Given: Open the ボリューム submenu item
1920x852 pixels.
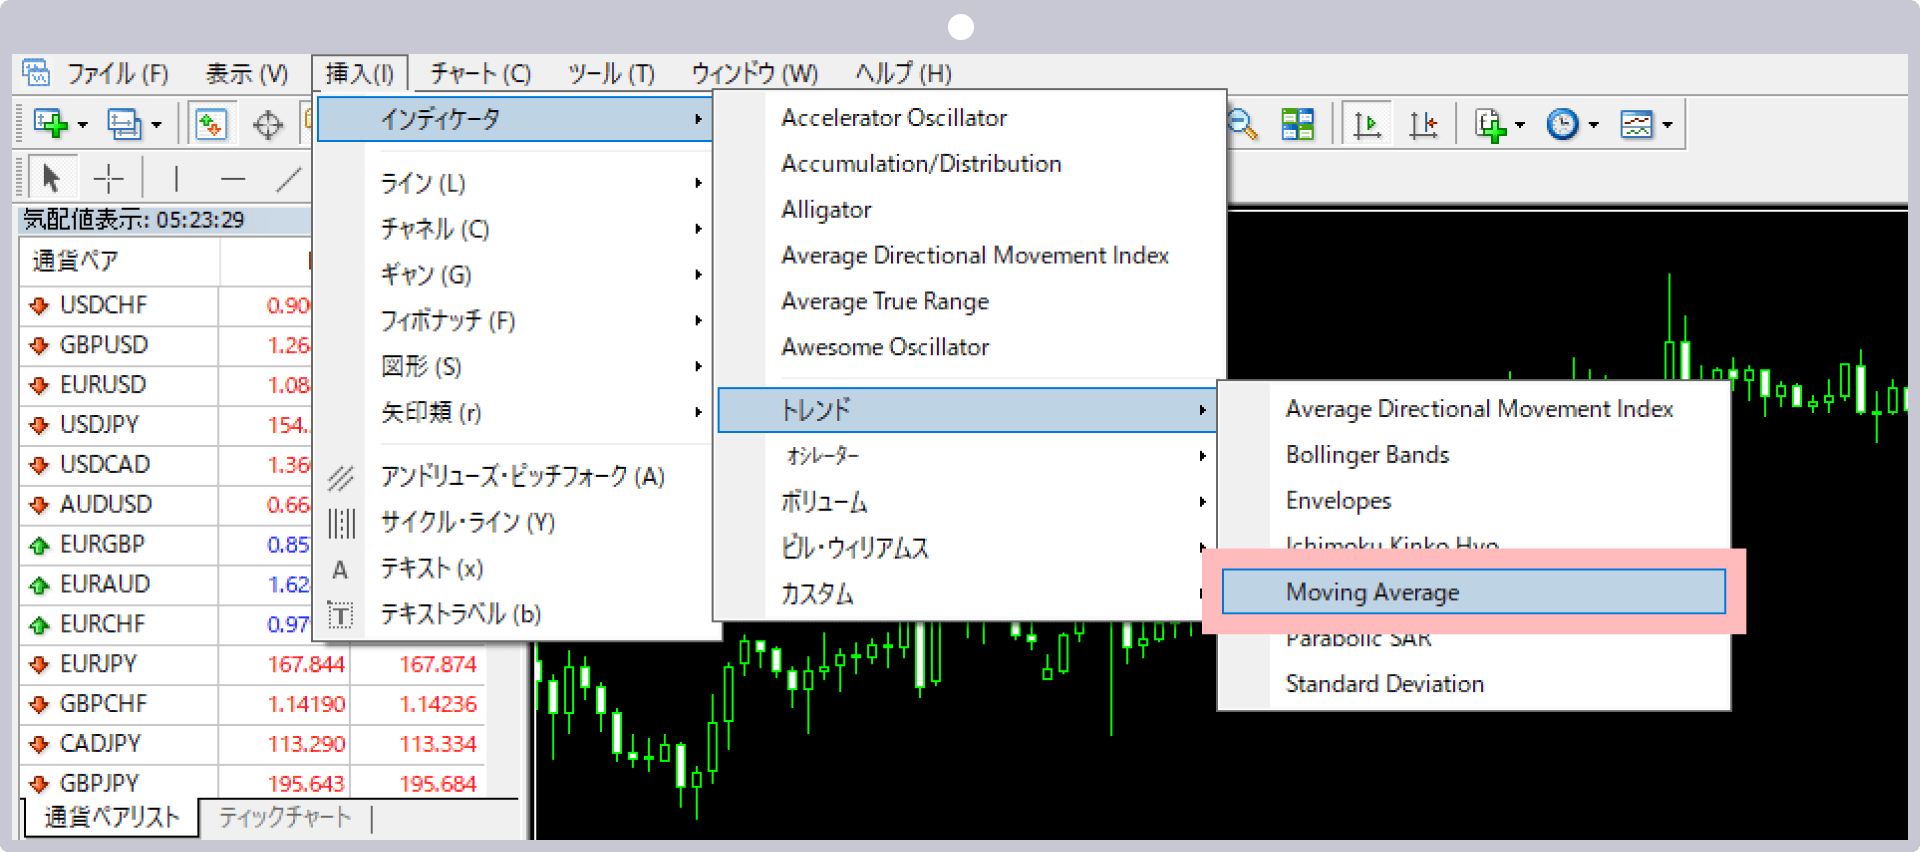Looking at the screenshot, I should (966, 502).
